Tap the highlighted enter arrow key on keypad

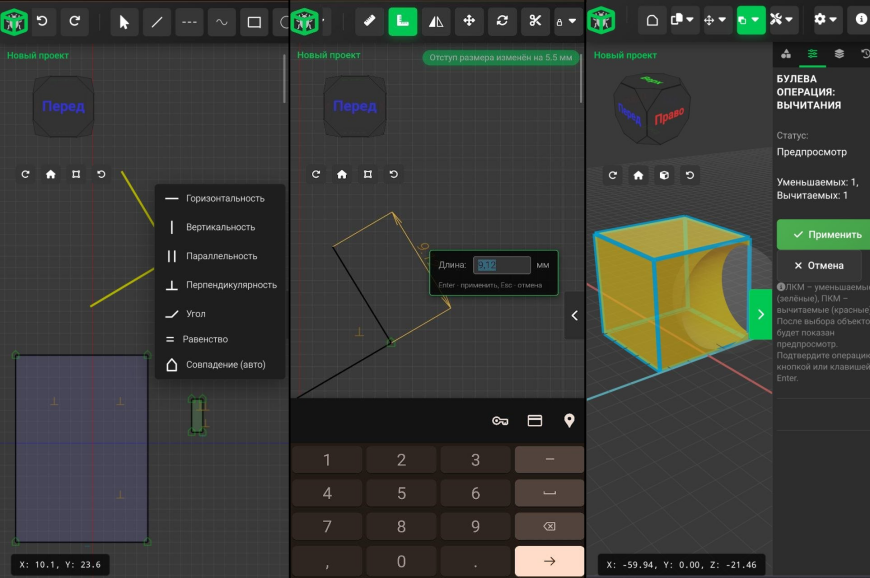tap(549, 561)
